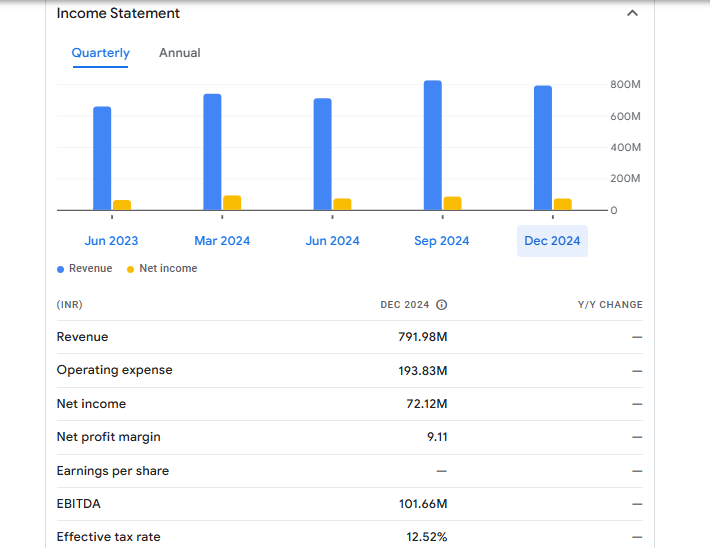710x548 pixels.
Task: Click the Dec 2024 blue revenue bar
Action: (x=543, y=148)
